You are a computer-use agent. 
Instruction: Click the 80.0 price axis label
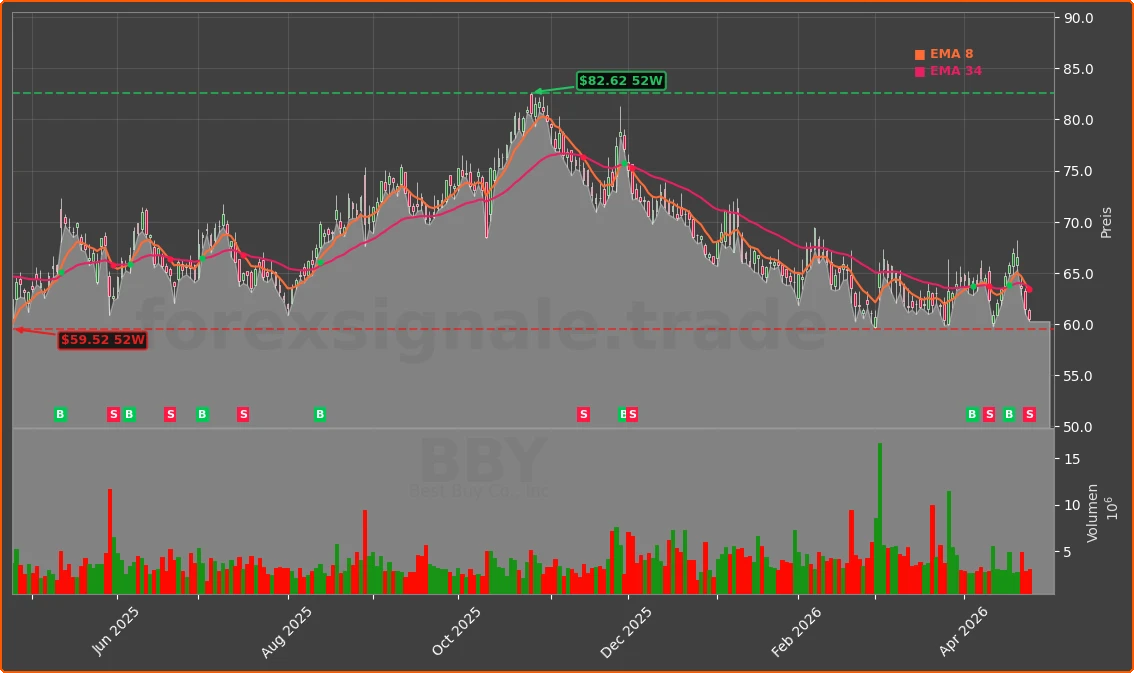click(1078, 120)
